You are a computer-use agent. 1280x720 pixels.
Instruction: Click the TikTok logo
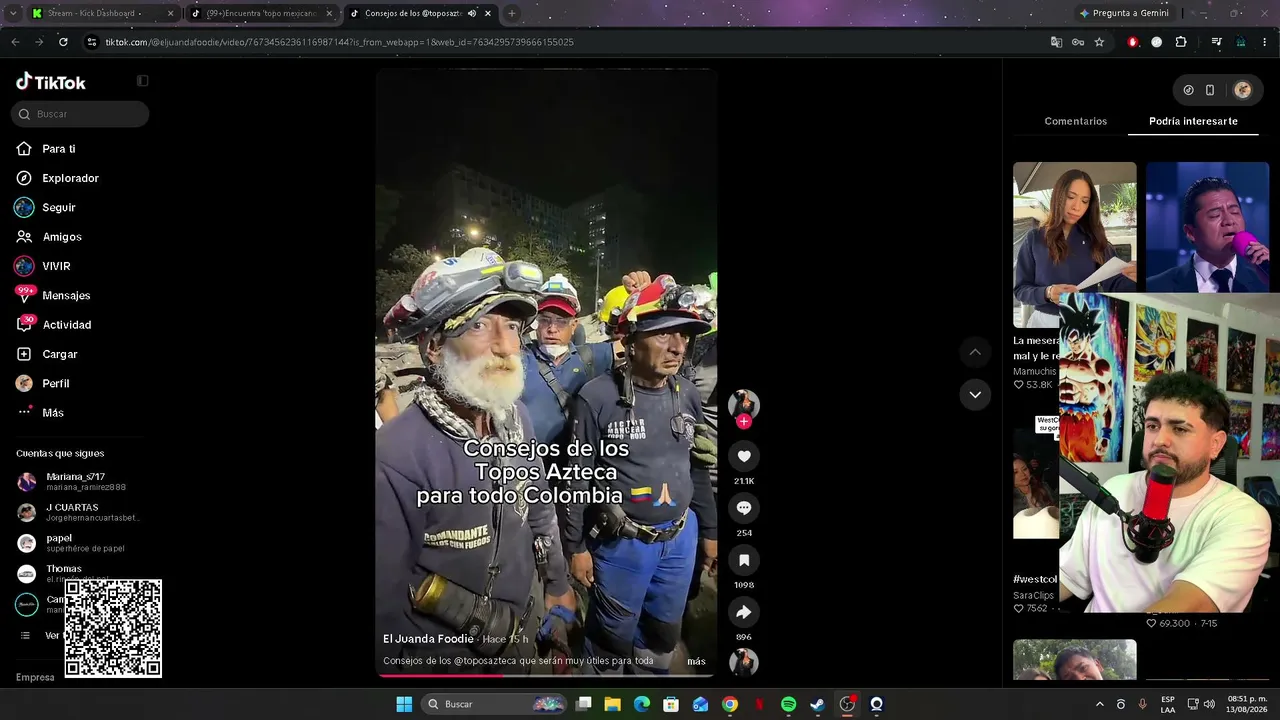click(51, 82)
